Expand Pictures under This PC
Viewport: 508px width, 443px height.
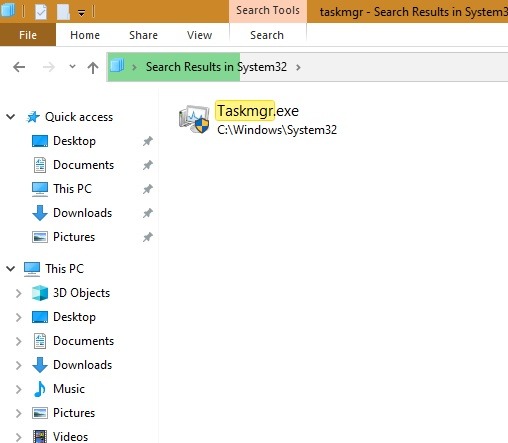(x=19, y=413)
